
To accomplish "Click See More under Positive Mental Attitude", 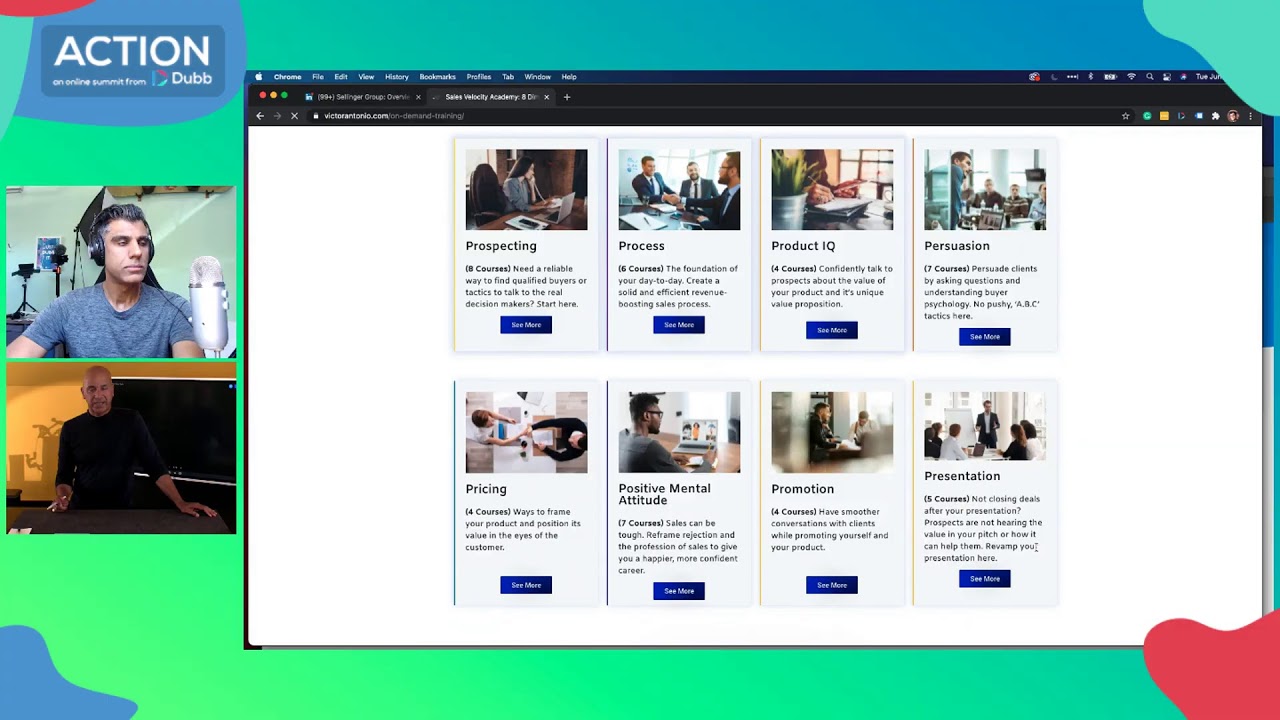I will click(x=679, y=591).
